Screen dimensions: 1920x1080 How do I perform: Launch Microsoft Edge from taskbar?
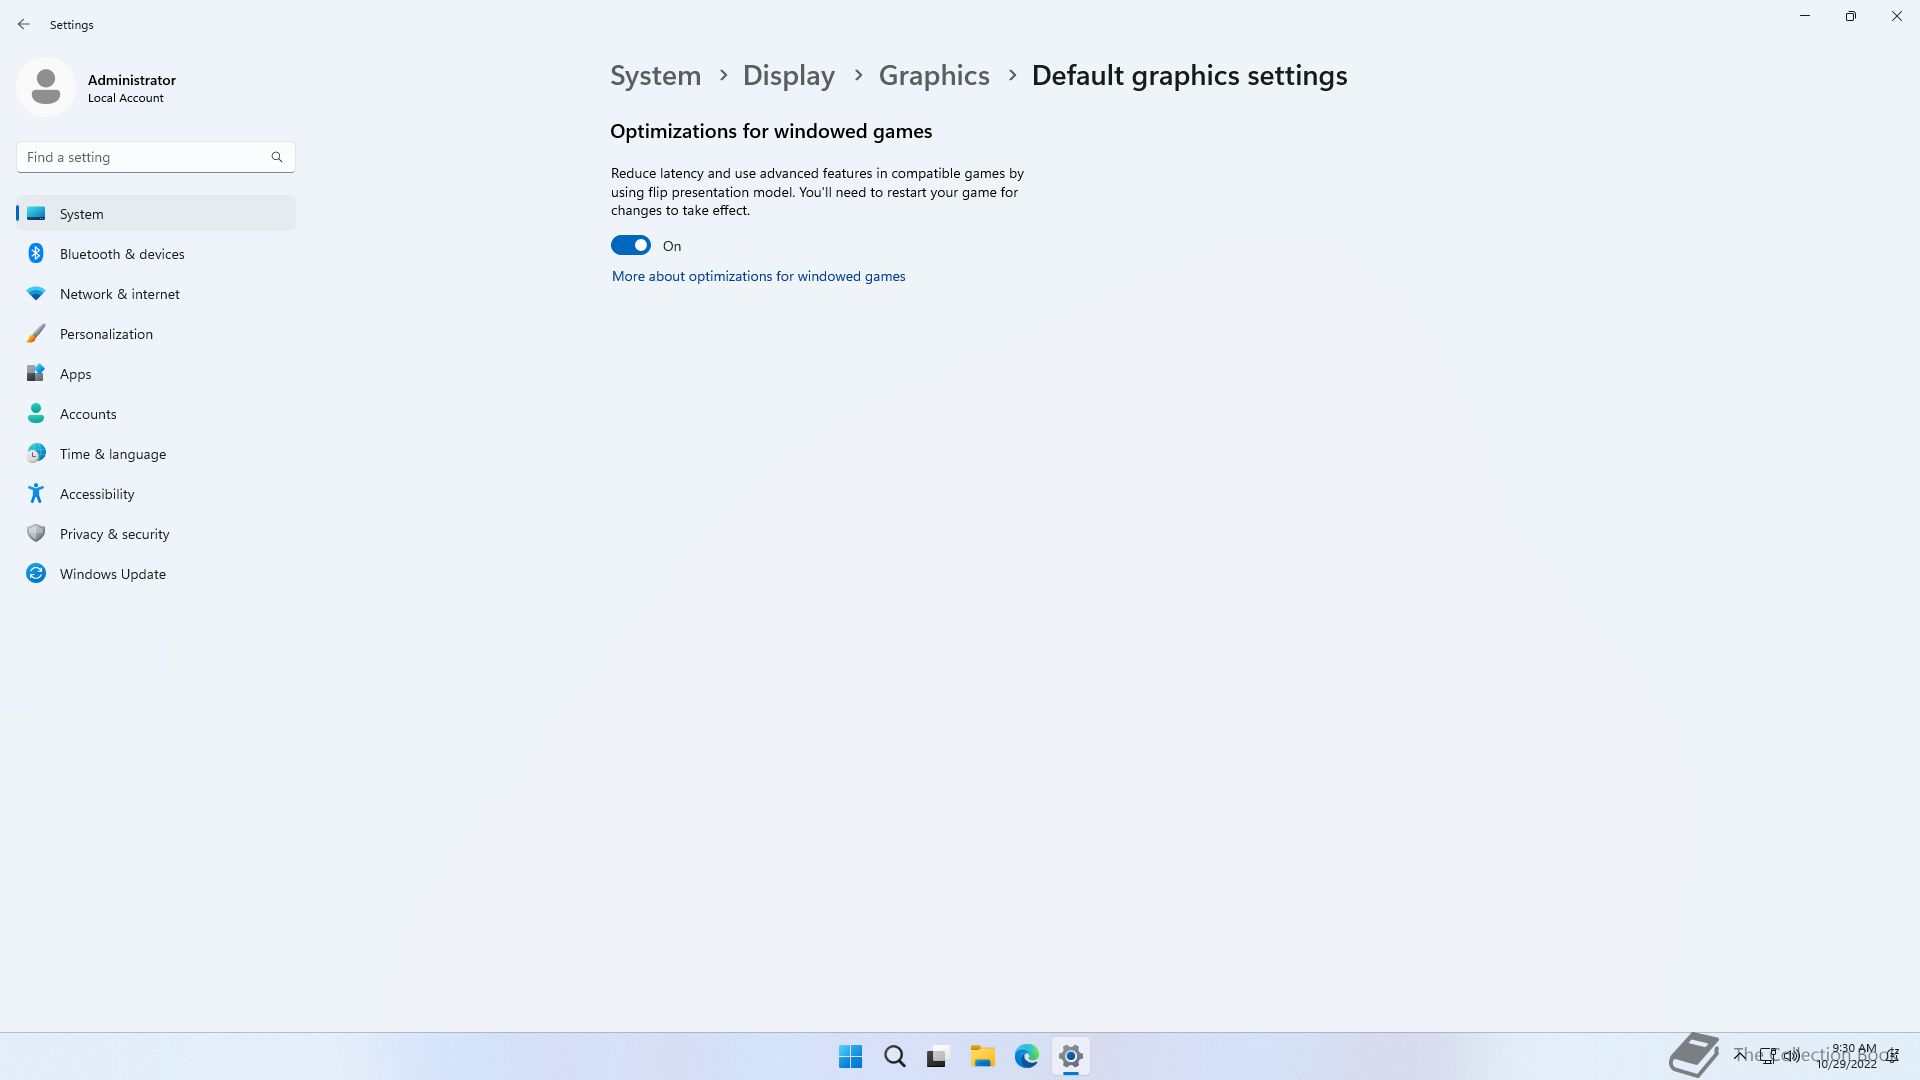(x=1026, y=1056)
